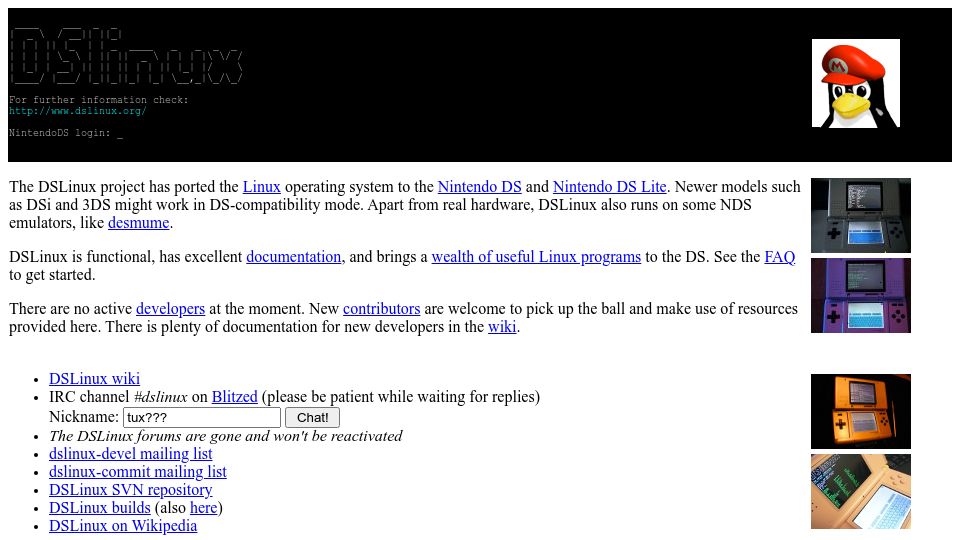
Task: Open the DSLinux on Wikipedia link
Action: click(123, 526)
